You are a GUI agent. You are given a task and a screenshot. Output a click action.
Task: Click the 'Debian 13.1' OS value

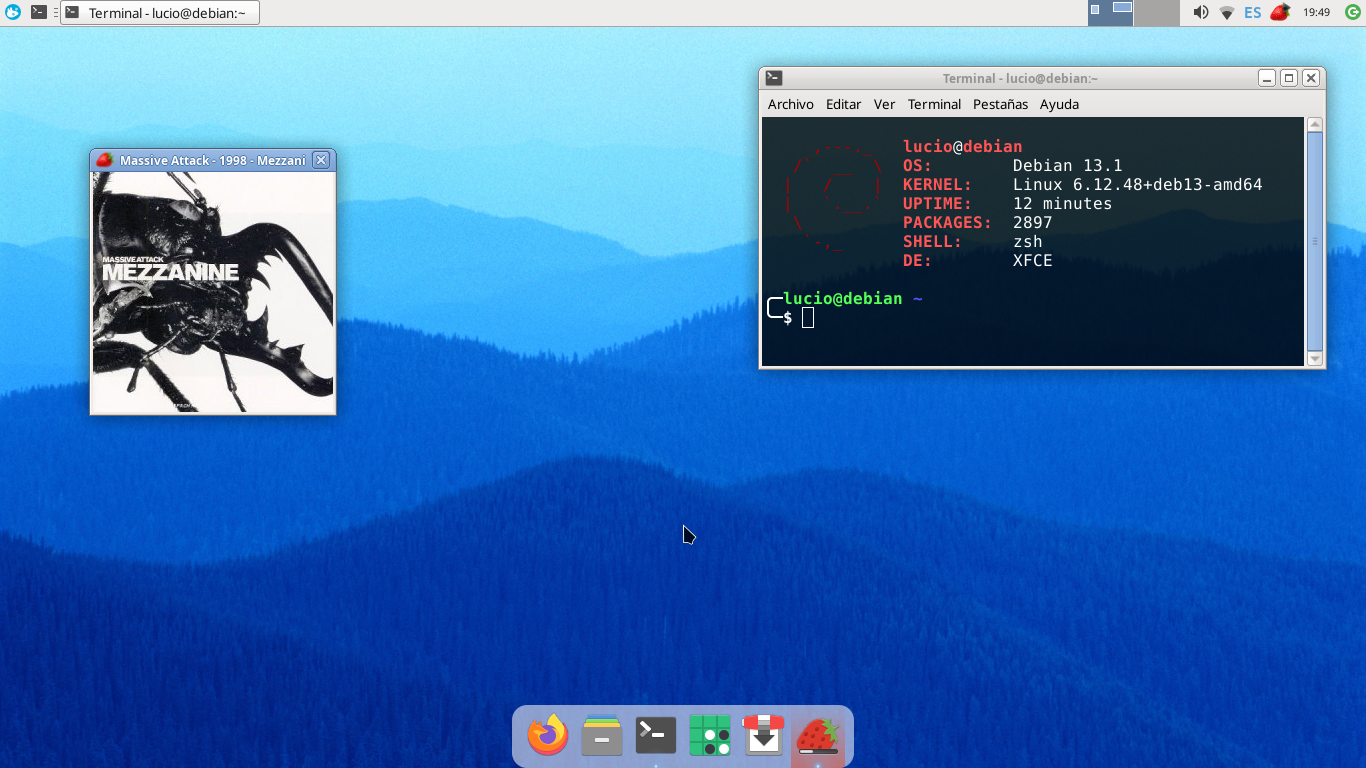pyautogui.click(x=1068, y=165)
